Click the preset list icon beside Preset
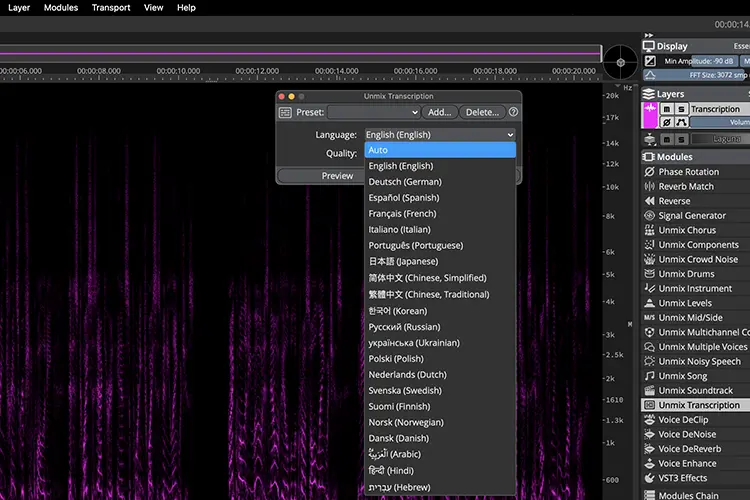 pos(285,112)
